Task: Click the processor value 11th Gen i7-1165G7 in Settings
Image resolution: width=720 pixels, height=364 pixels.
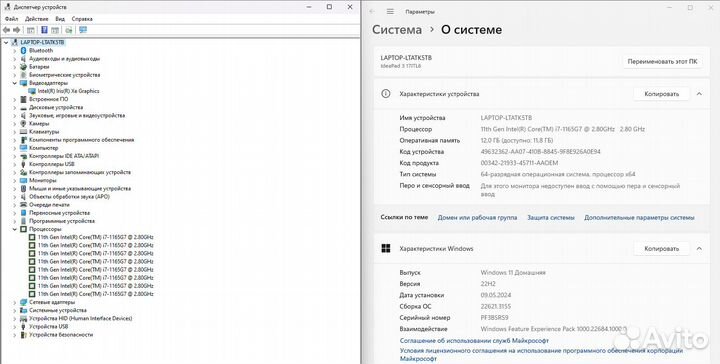Action: click(562, 129)
